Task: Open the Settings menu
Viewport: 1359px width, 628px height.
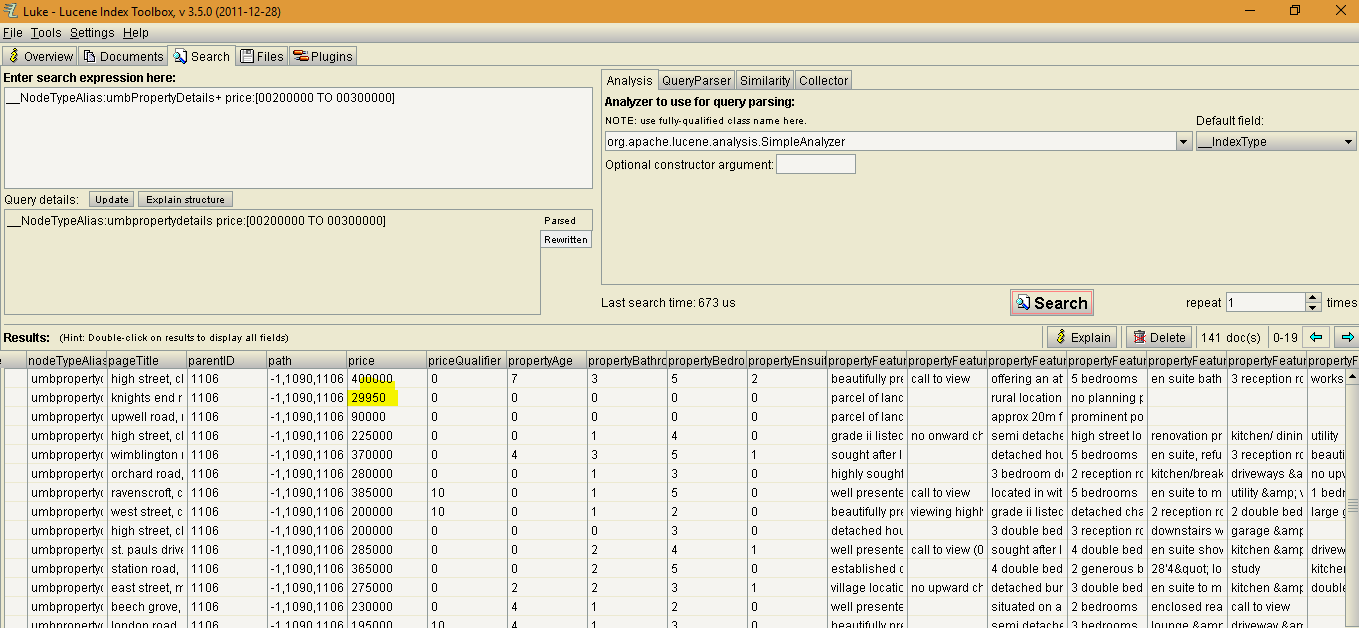Action: pyautogui.click(x=92, y=33)
